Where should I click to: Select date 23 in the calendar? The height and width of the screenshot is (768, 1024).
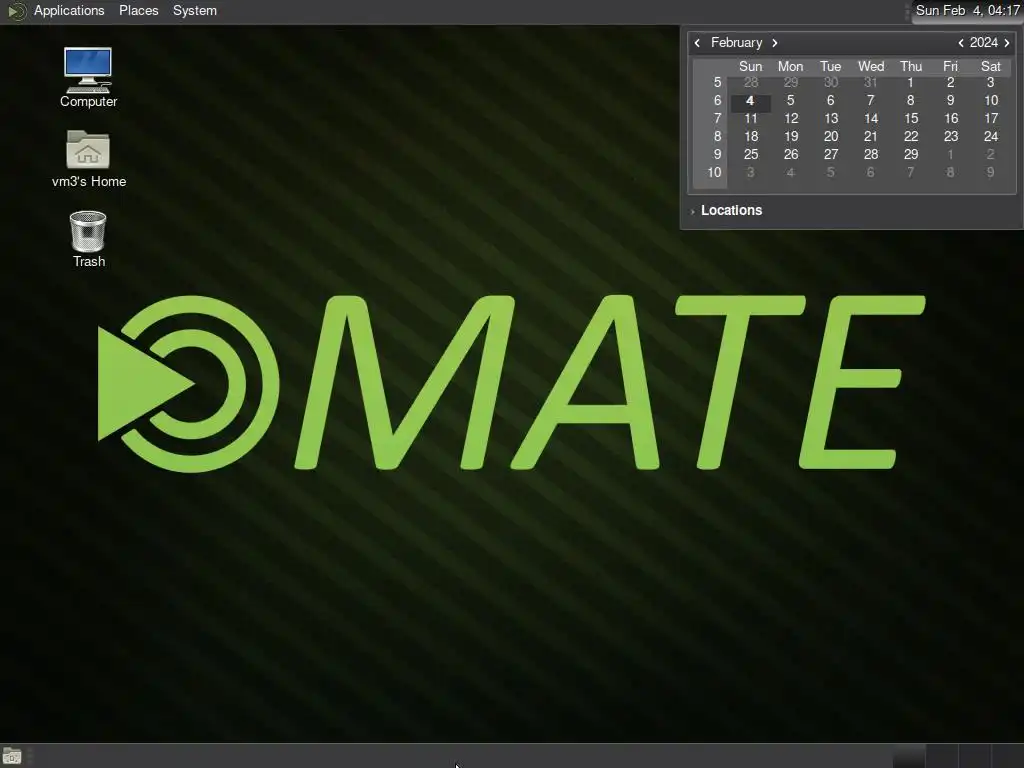click(x=951, y=136)
